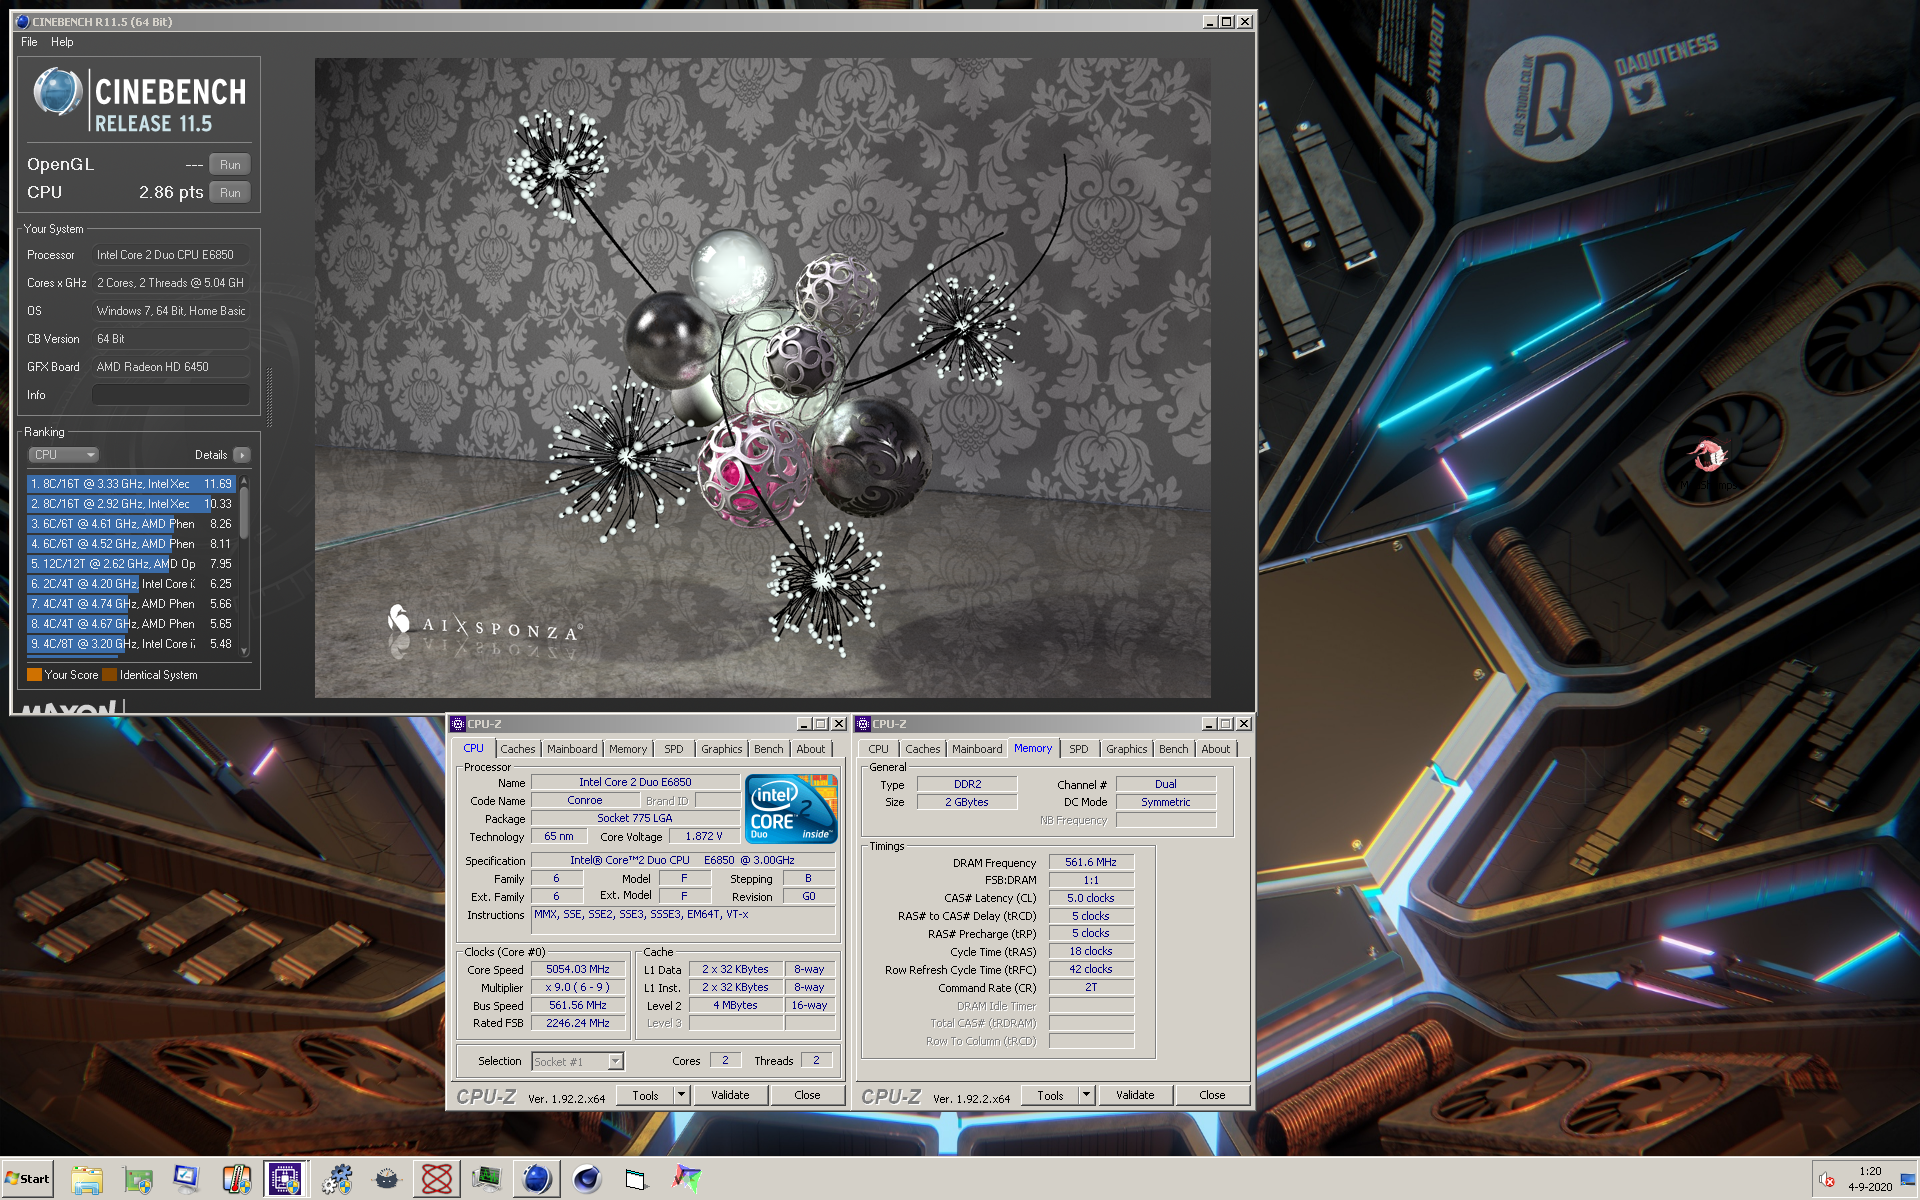
Task: Open Memory tab in left CPU-Z window
Action: pos(628,749)
